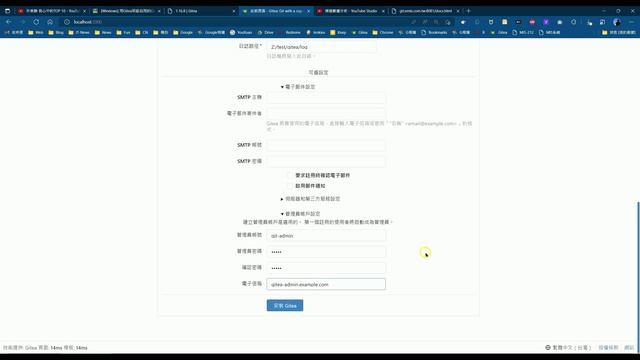The width and height of the screenshot is (640, 360).
Task: Open the tab actions menu icon
Action: click(x=7, y=11)
